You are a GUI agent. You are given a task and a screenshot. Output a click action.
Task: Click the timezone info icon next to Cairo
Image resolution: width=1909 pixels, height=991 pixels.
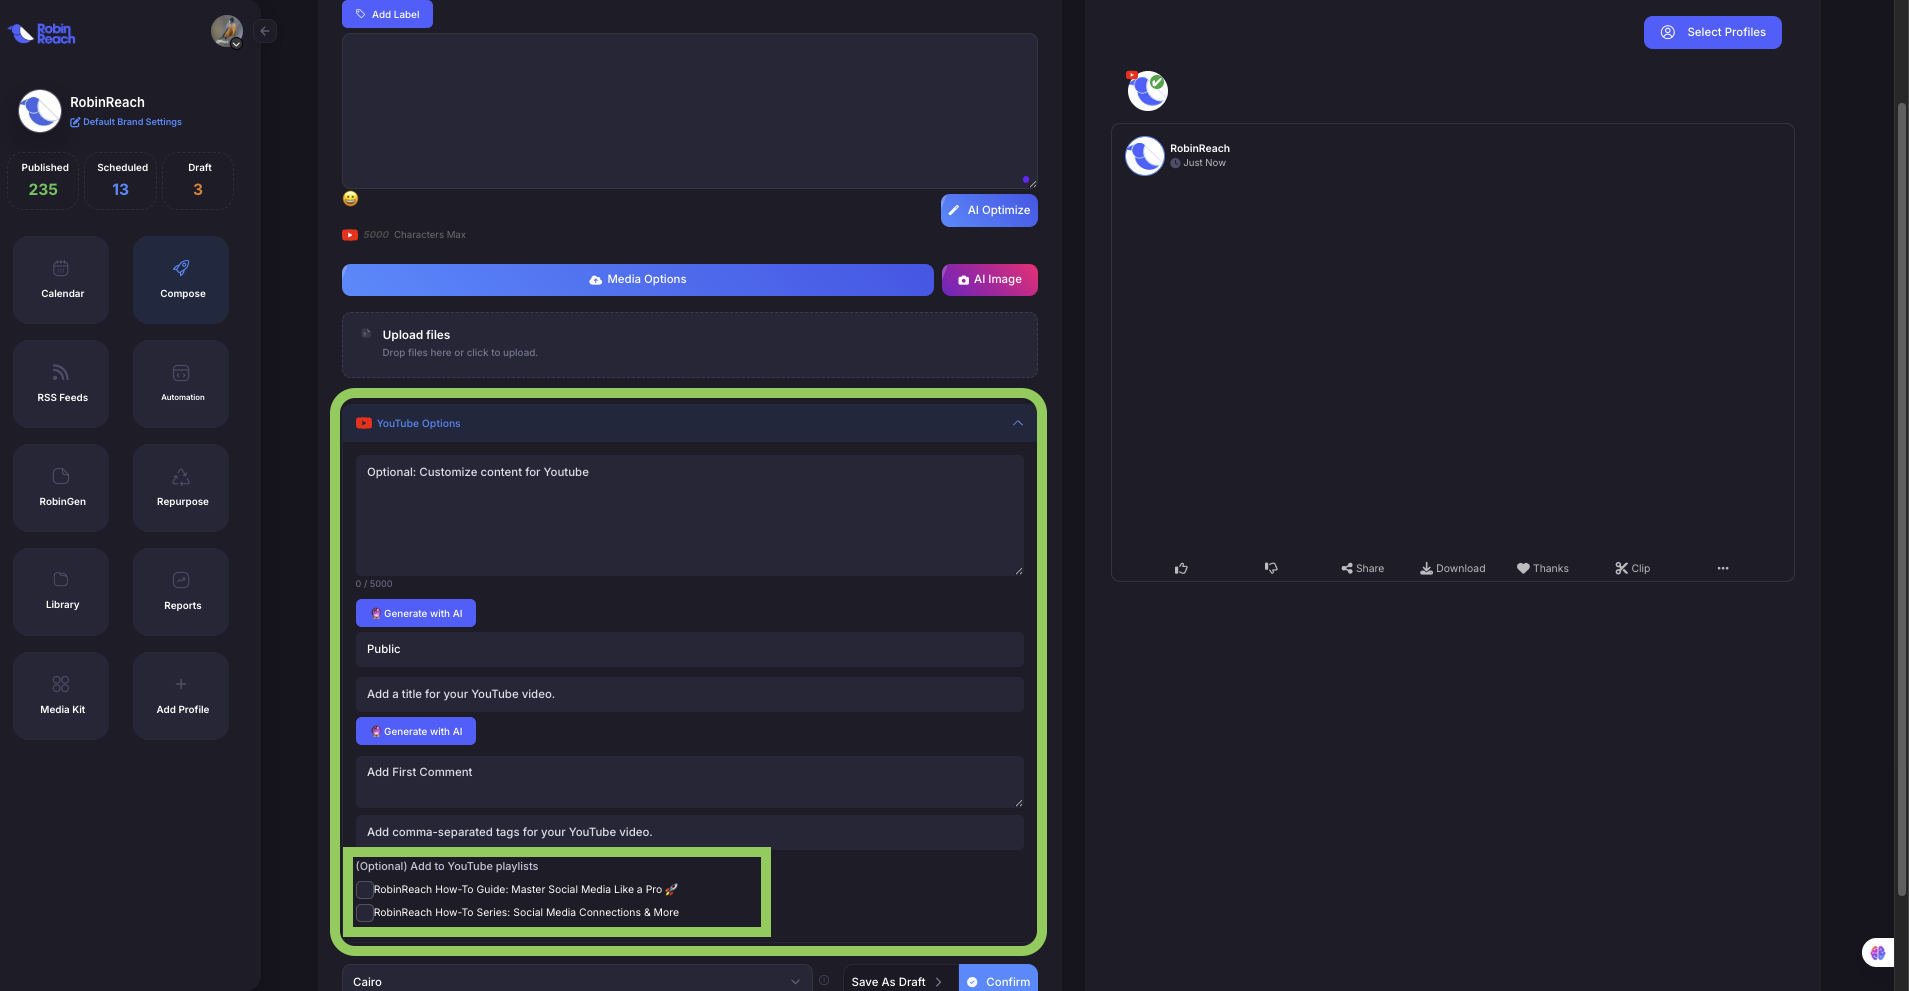(x=824, y=981)
